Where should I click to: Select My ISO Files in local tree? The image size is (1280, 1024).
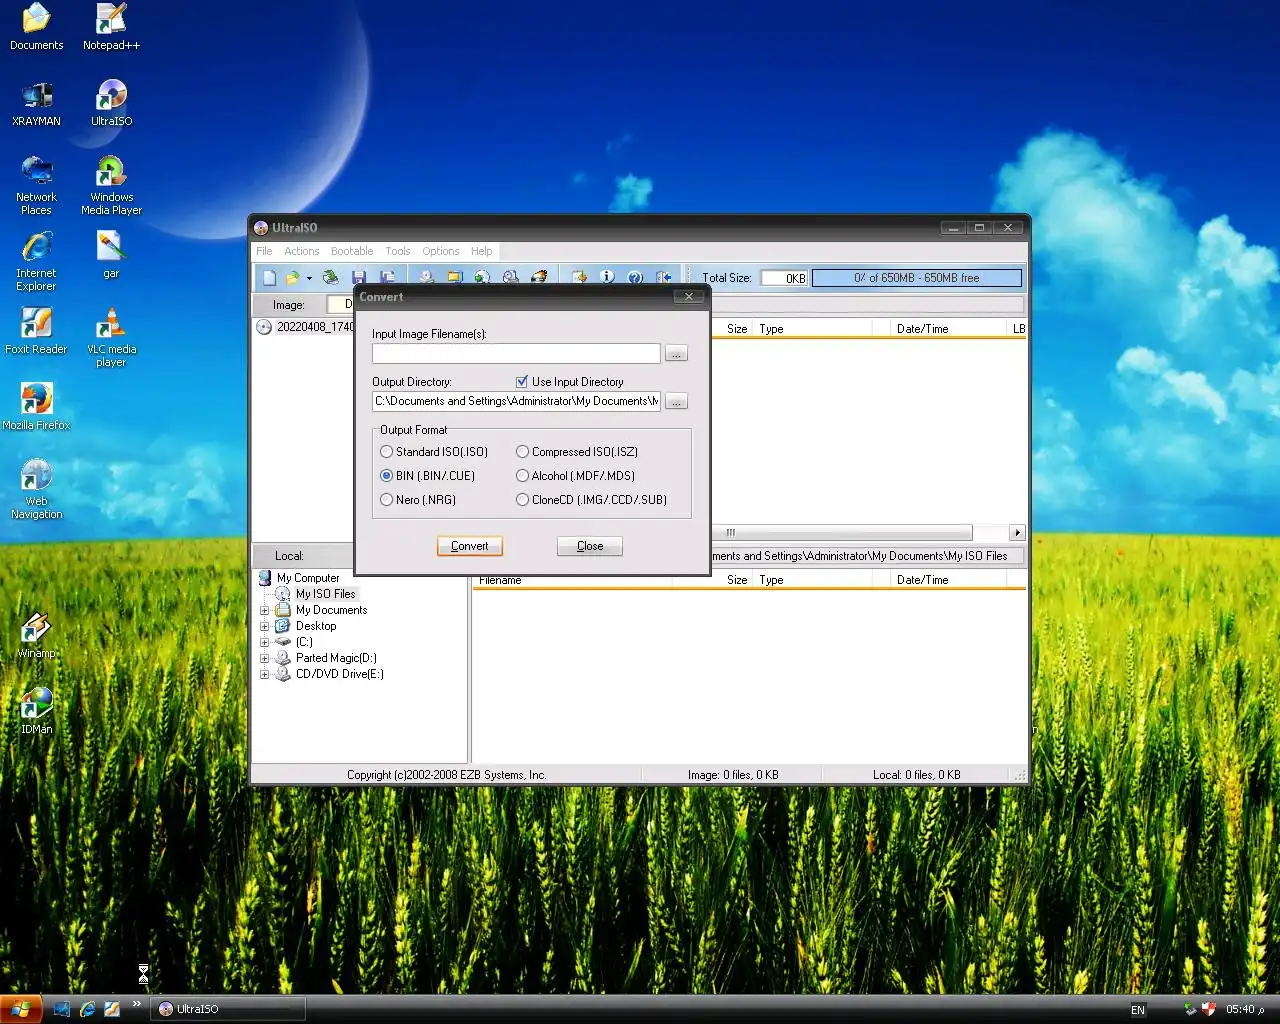[x=325, y=594]
